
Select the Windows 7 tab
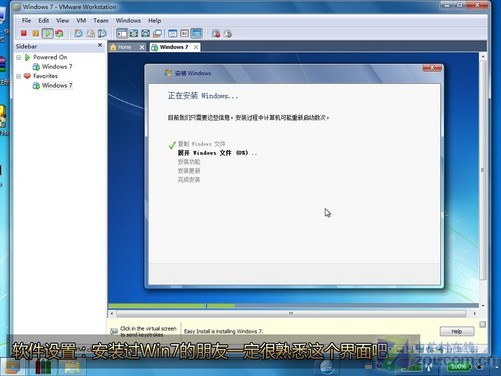(x=173, y=47)
